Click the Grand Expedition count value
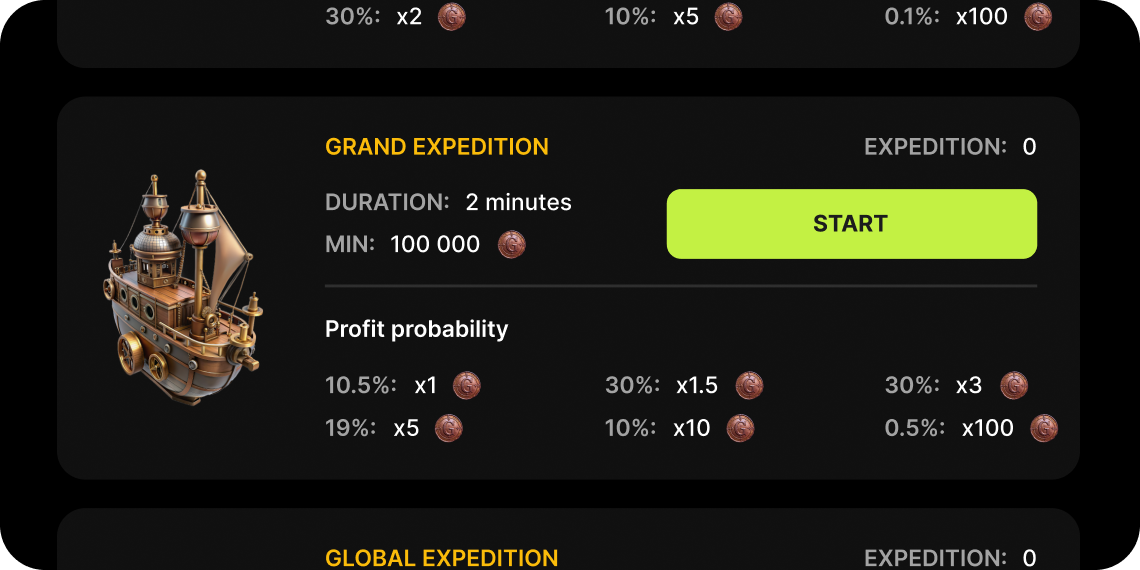This screenshot has width=1140, height=570. point(1029,147)
